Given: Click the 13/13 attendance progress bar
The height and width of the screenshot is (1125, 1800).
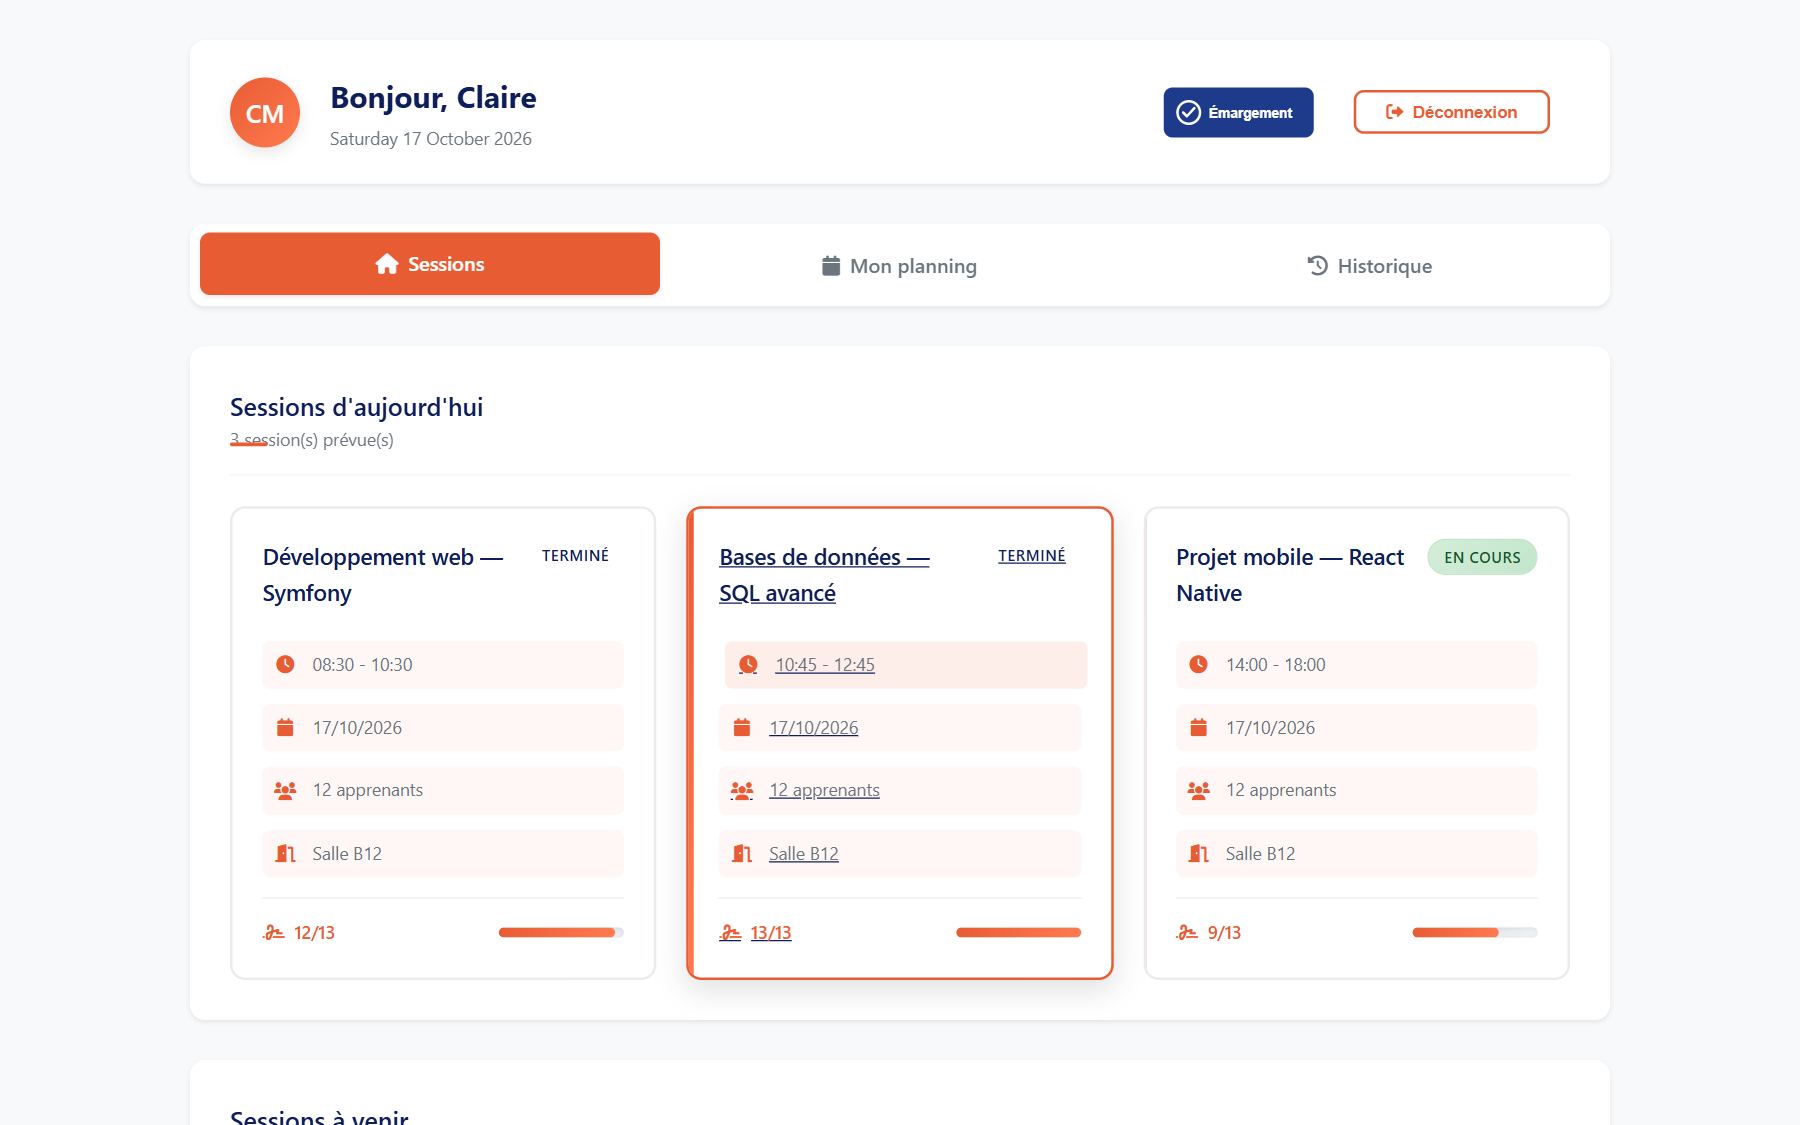Looking at the screenshot, I should [x=1018, y=932].
